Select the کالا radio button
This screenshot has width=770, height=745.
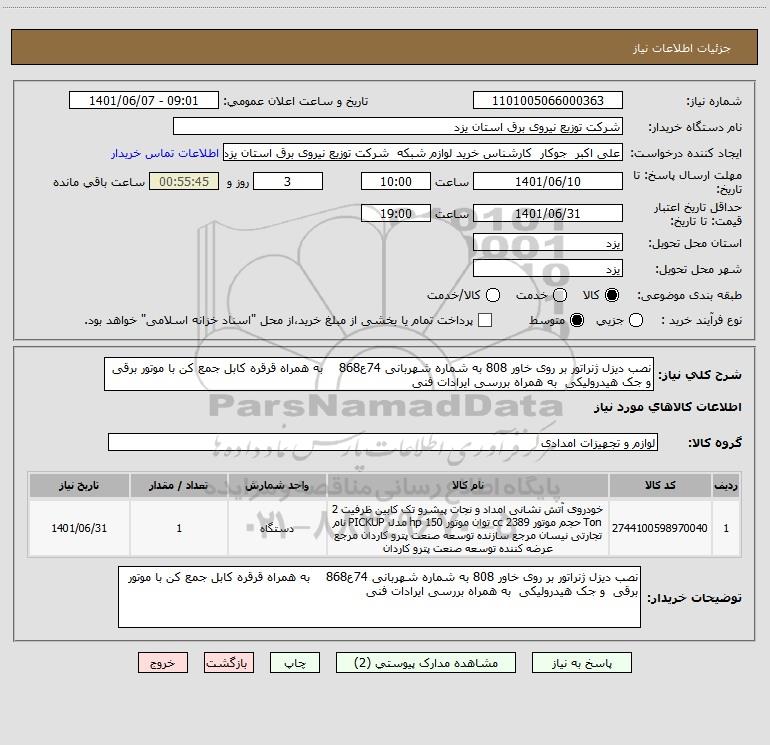612,295
